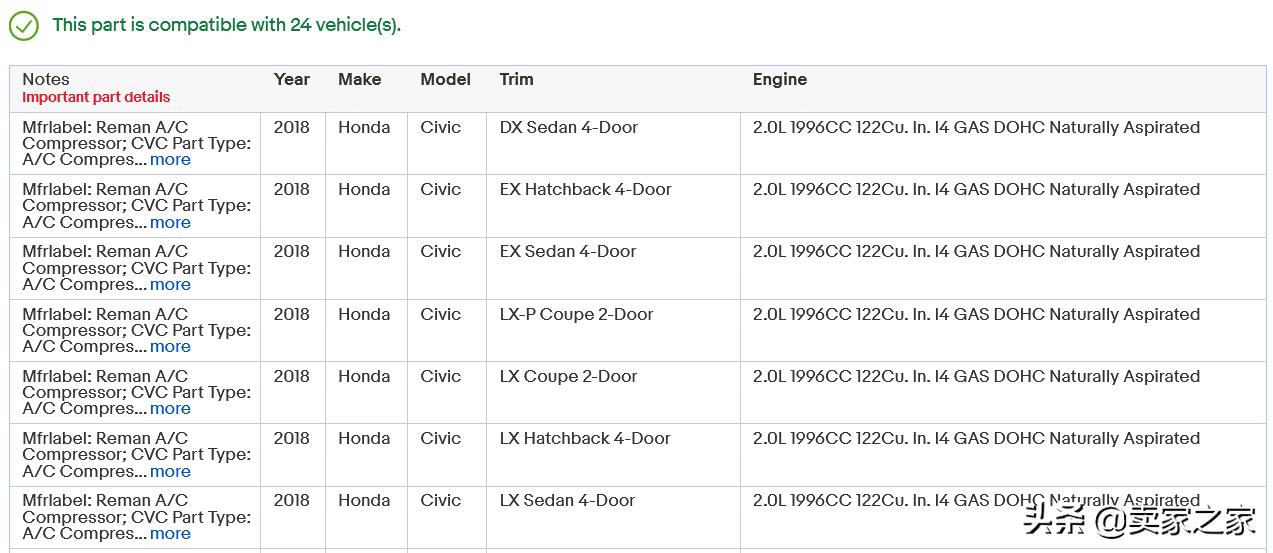The height and width of the screenshot is (553, 1273).
Task: Click the compatible with 24 vehicles message
Action: pyautogui.click(x=226, y=25)
